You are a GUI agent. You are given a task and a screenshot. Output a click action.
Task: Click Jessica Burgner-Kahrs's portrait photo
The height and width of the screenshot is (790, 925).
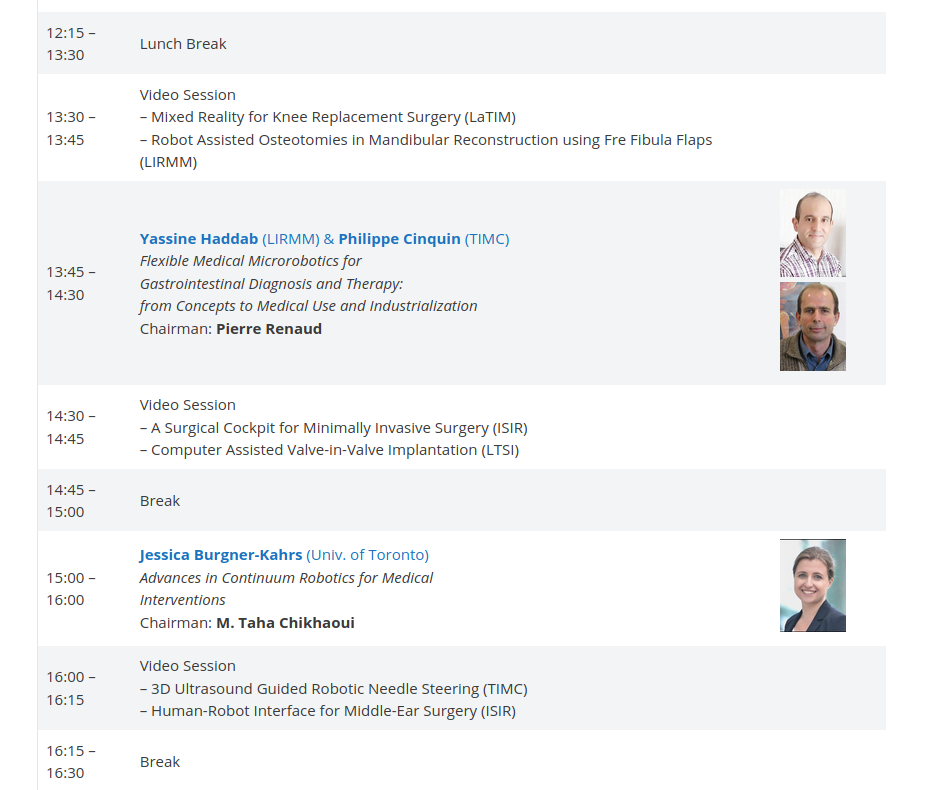[x=812, y=585]
